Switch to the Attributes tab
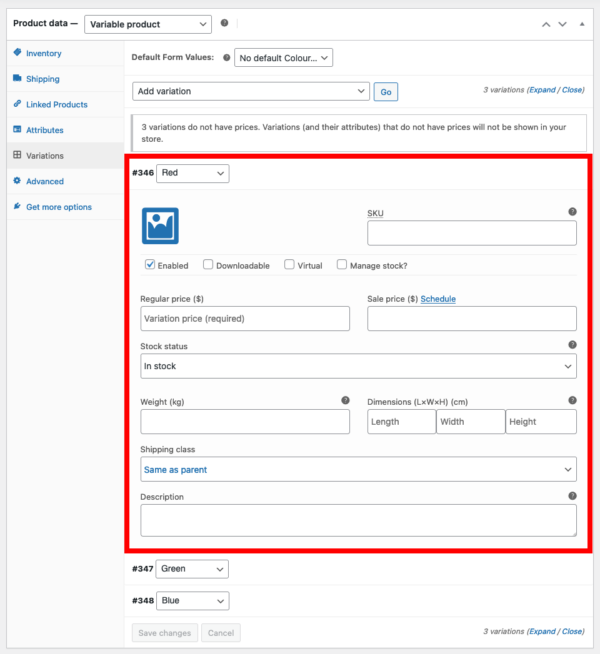This screenshot has height=654, width=600. (44, 130)
